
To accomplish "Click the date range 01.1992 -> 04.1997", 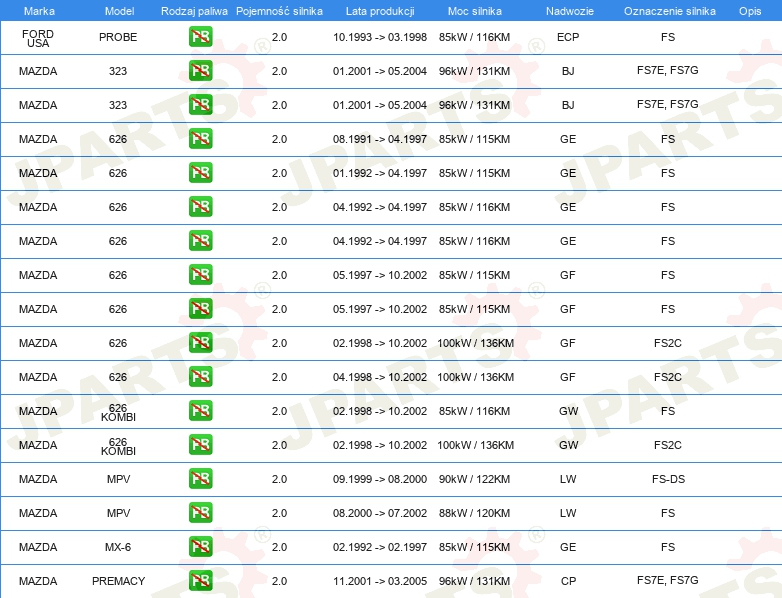I will 380,173.
